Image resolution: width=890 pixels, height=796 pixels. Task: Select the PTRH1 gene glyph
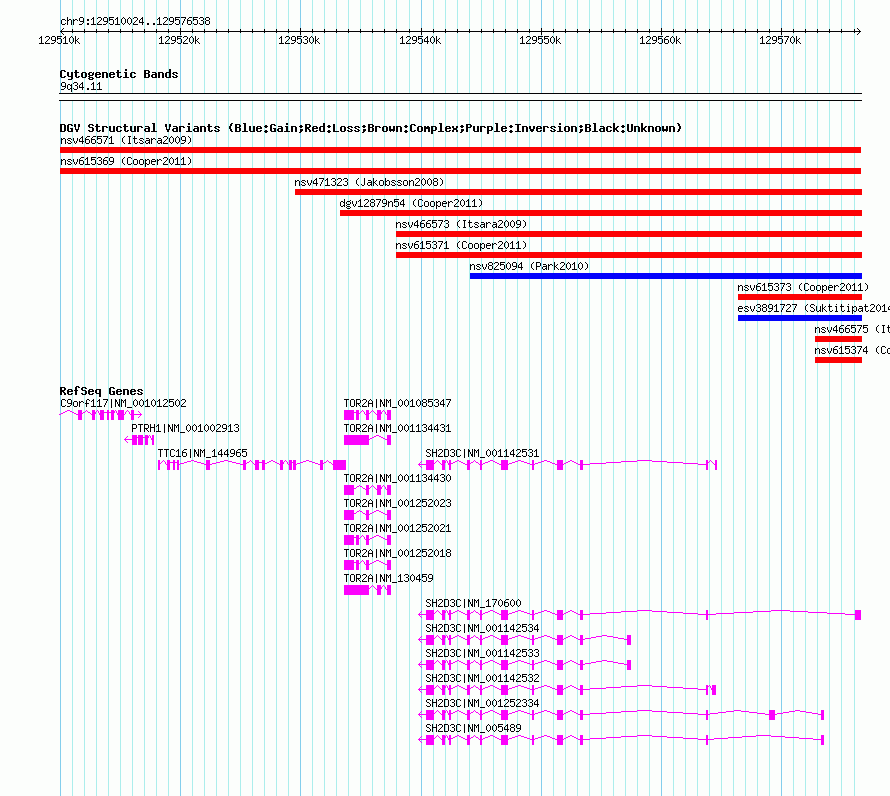[139, 440]
